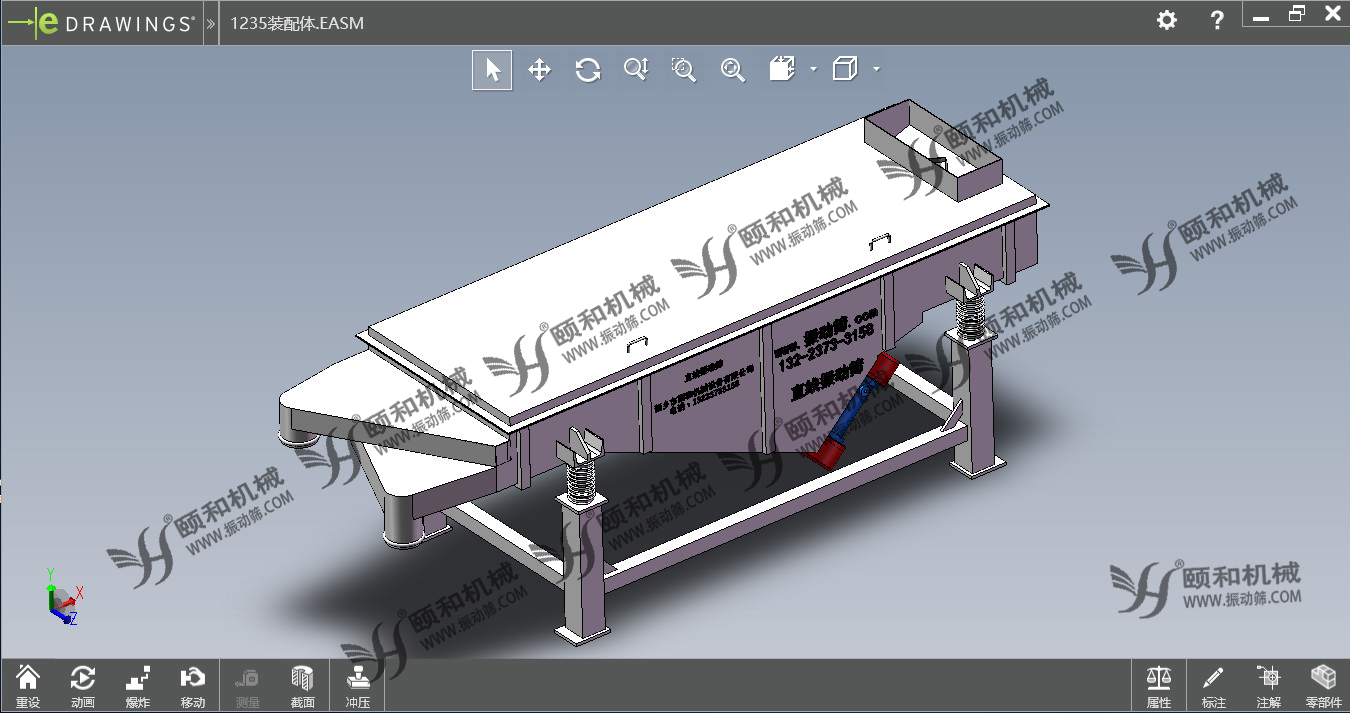1350x713 pixels.
Task: Expand the display style dropdown arrow
Action: click(x=876, y=69)
